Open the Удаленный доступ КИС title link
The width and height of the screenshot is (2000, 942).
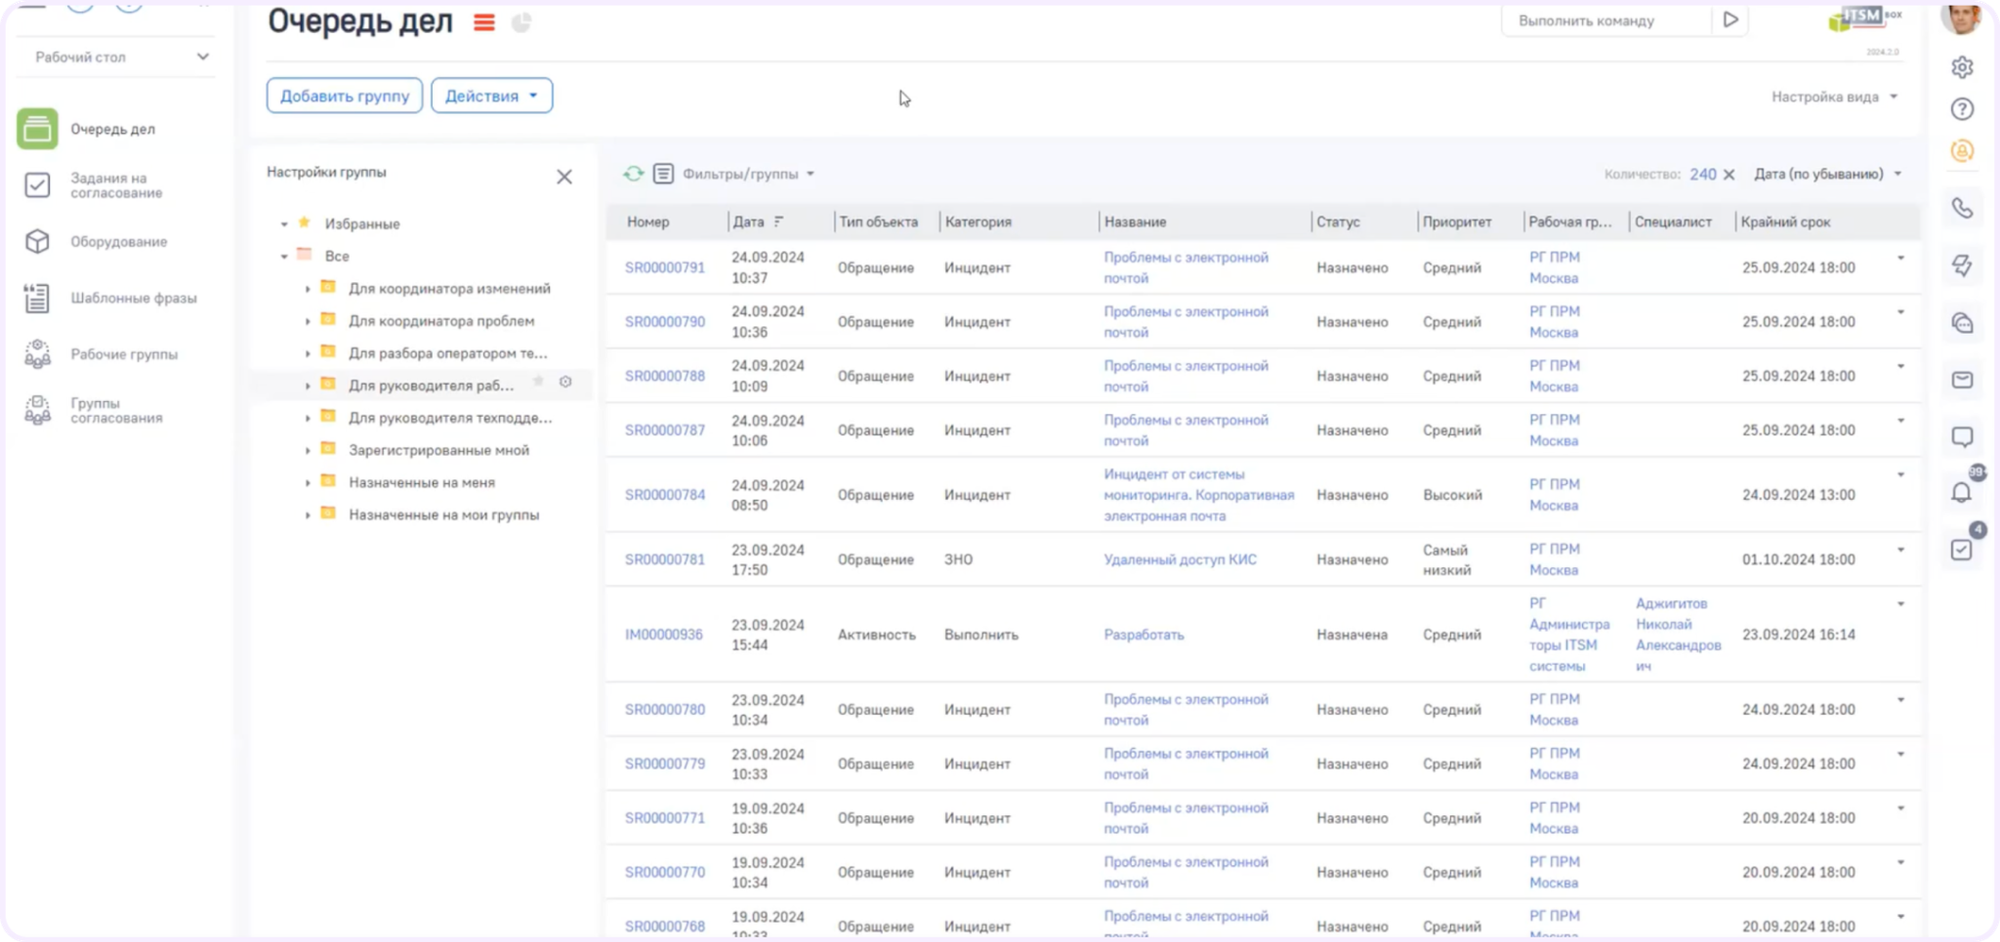click(1180, 560)
